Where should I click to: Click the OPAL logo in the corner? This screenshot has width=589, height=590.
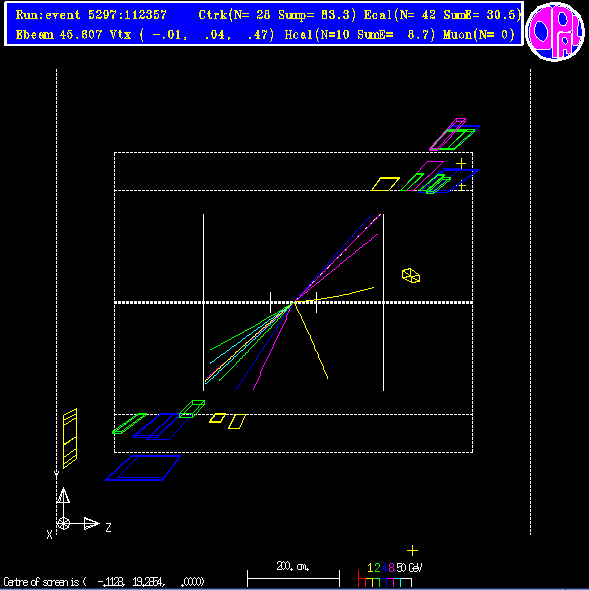(x=555, y=32)
